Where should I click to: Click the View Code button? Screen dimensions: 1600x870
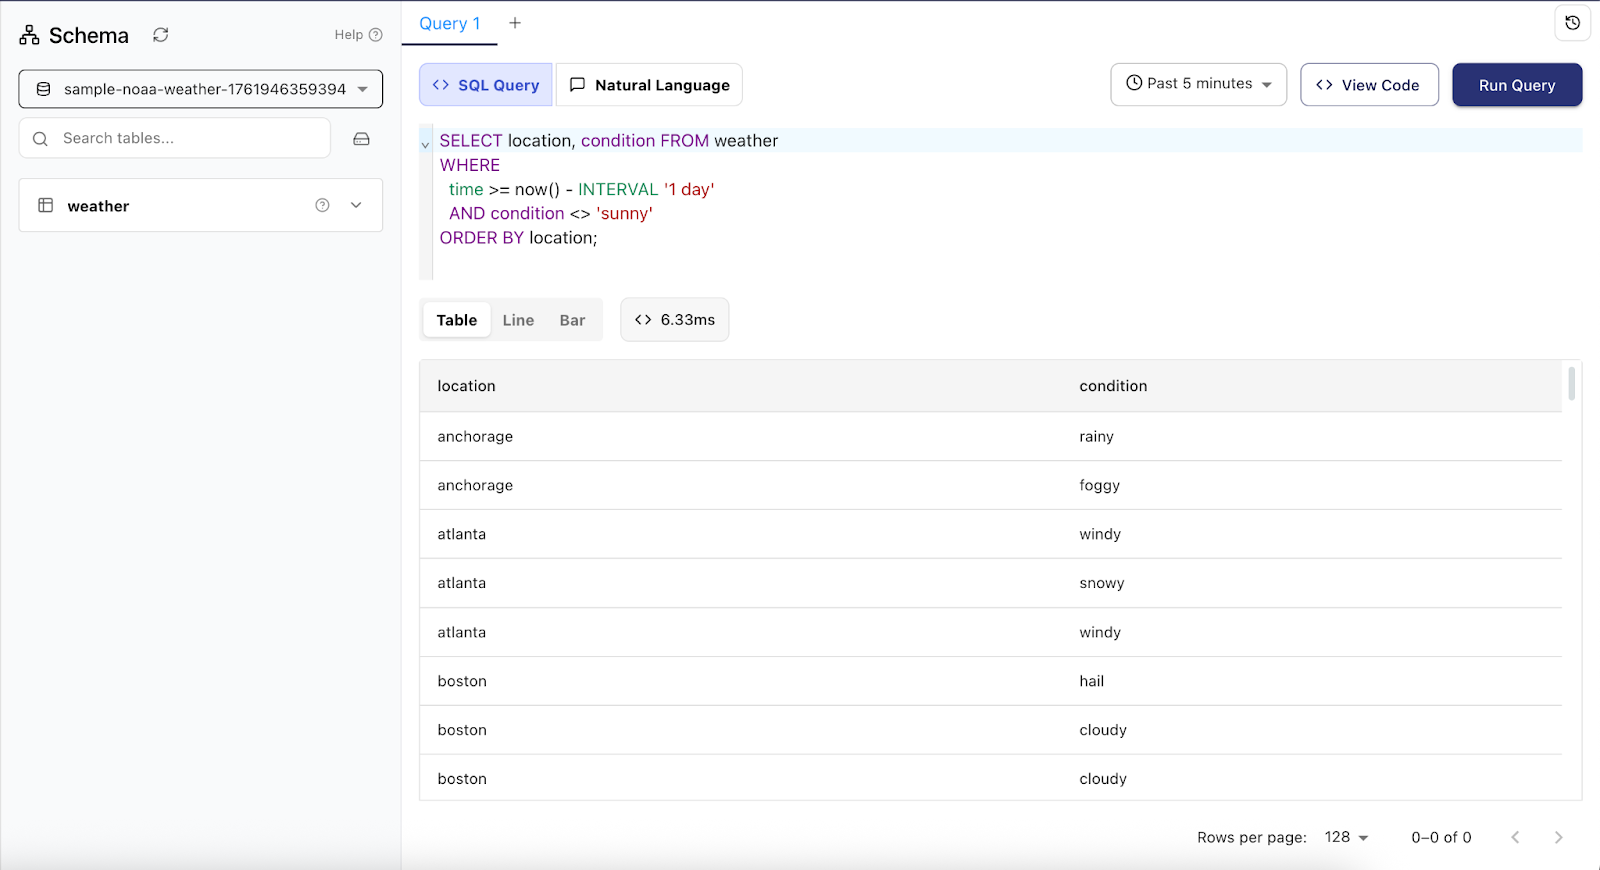(1369, 85)
